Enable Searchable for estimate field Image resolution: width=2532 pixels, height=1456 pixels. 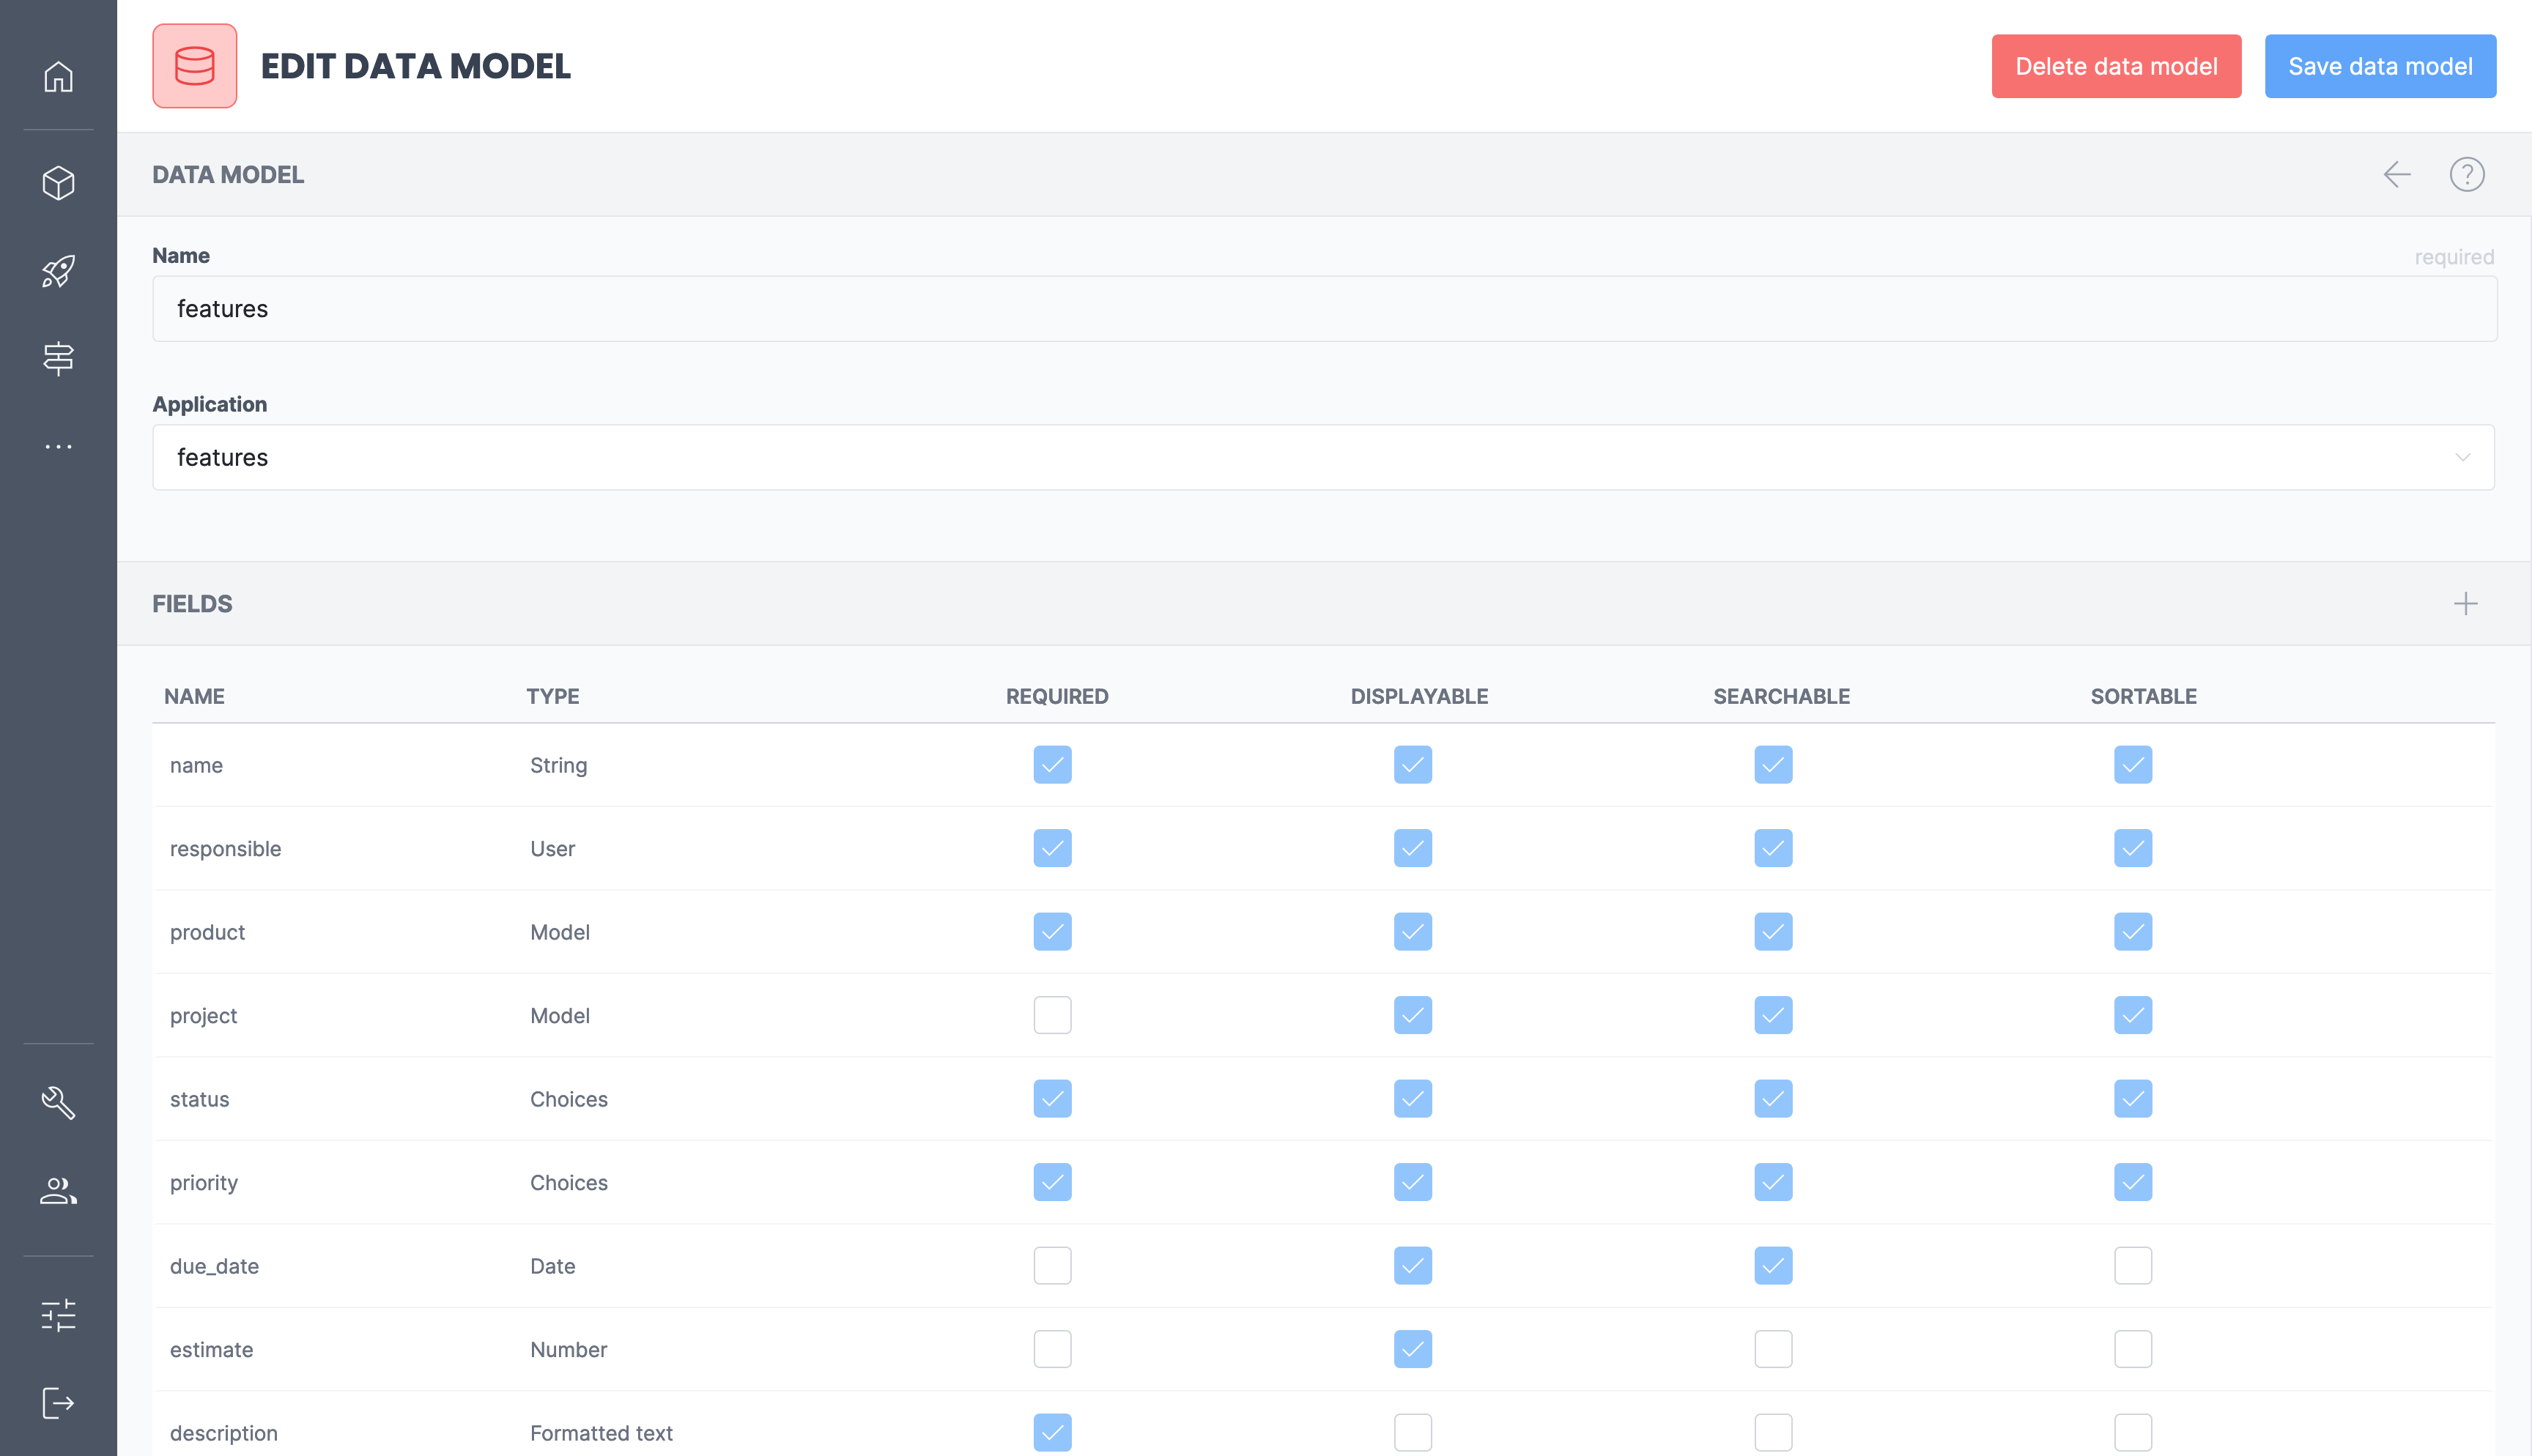(1772, 1349)
